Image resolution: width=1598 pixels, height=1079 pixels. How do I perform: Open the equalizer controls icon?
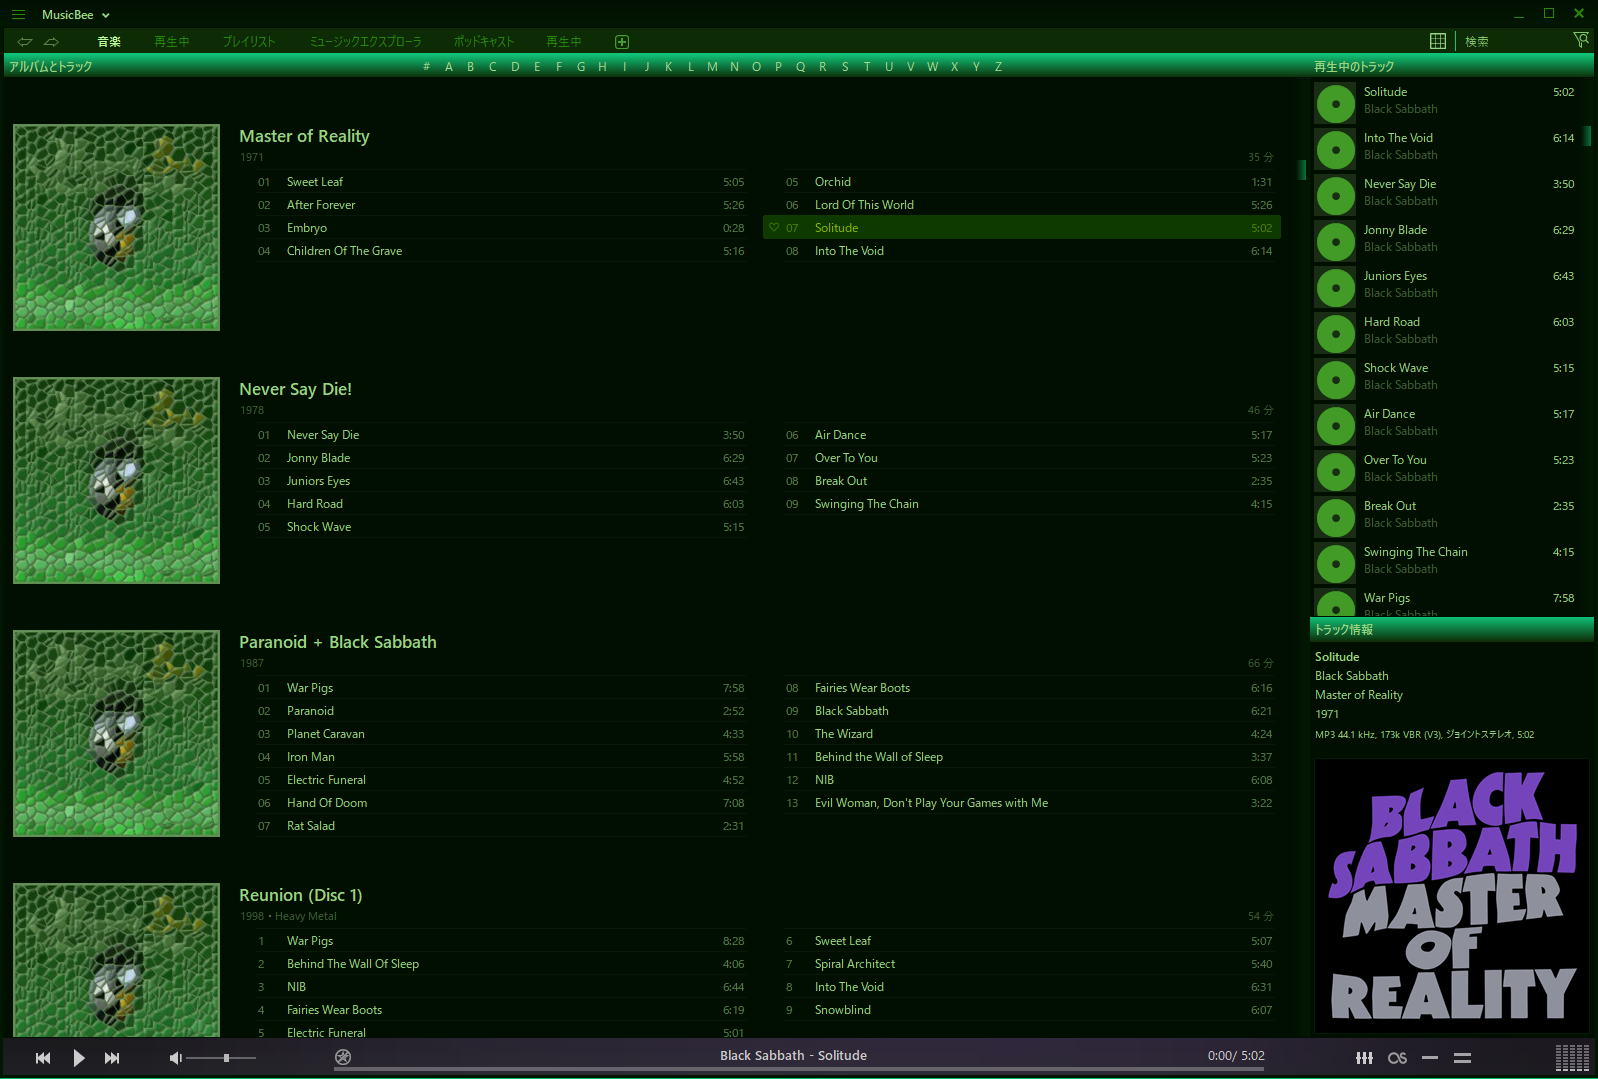(x=1364, y=1058)
